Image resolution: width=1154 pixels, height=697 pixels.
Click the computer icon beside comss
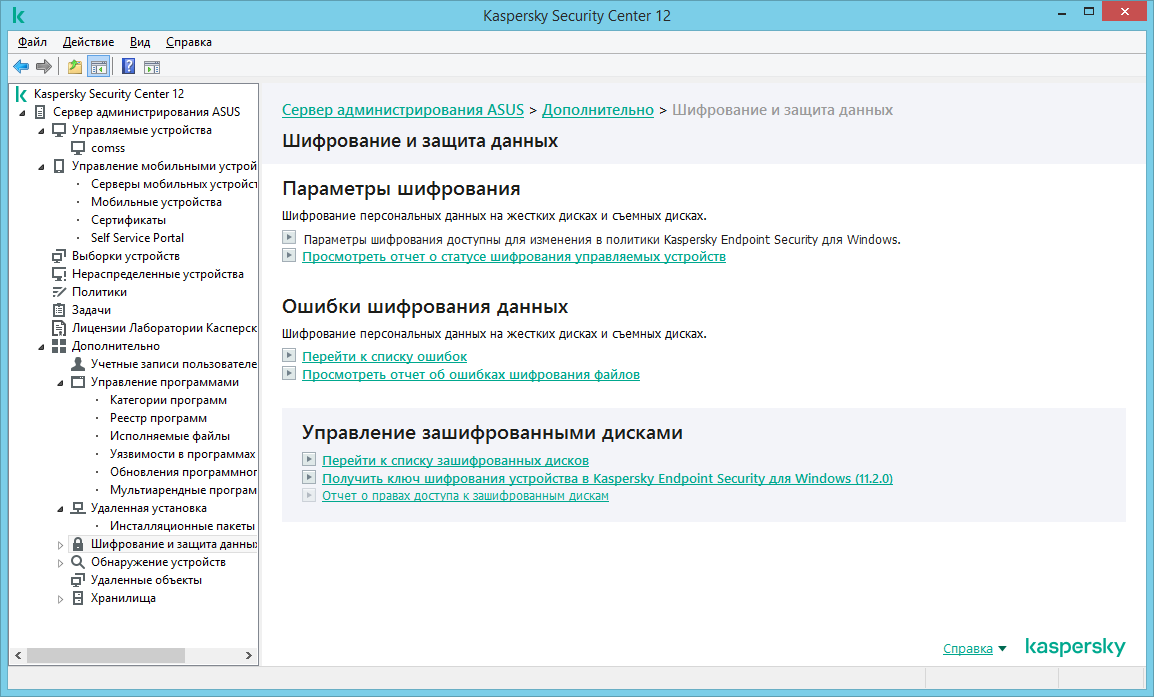point(77,148)
